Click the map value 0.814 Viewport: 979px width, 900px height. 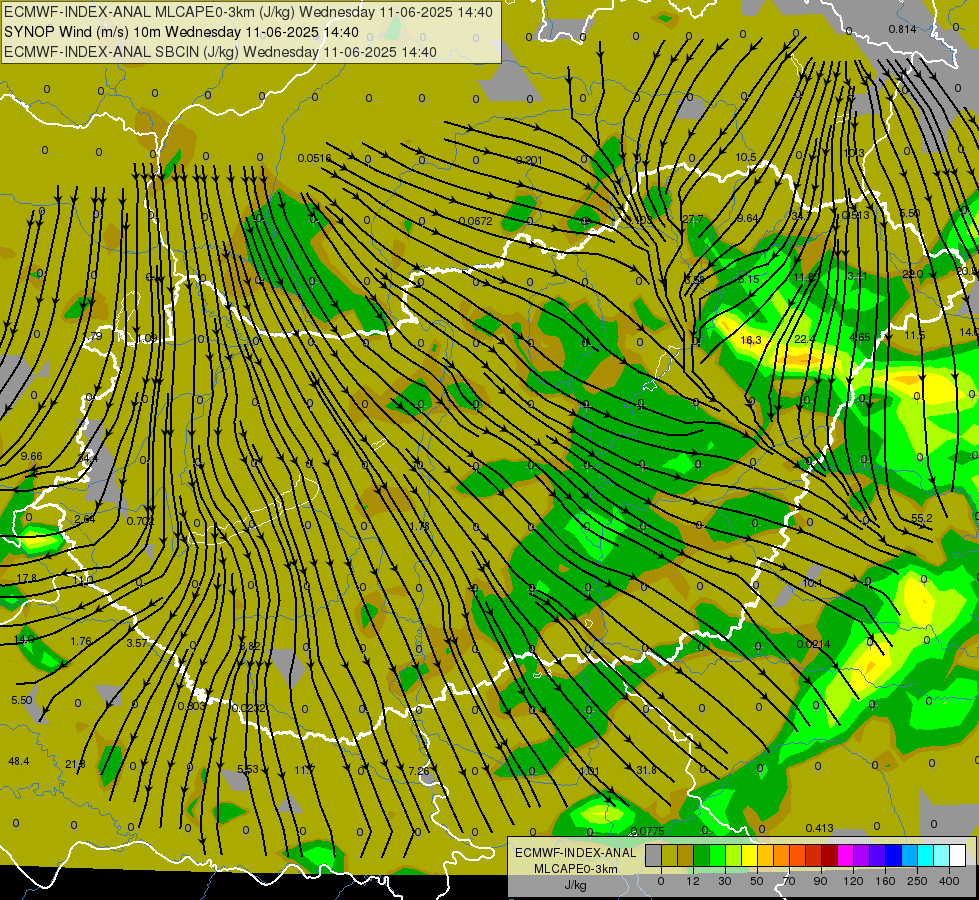(x=902, y=29)
